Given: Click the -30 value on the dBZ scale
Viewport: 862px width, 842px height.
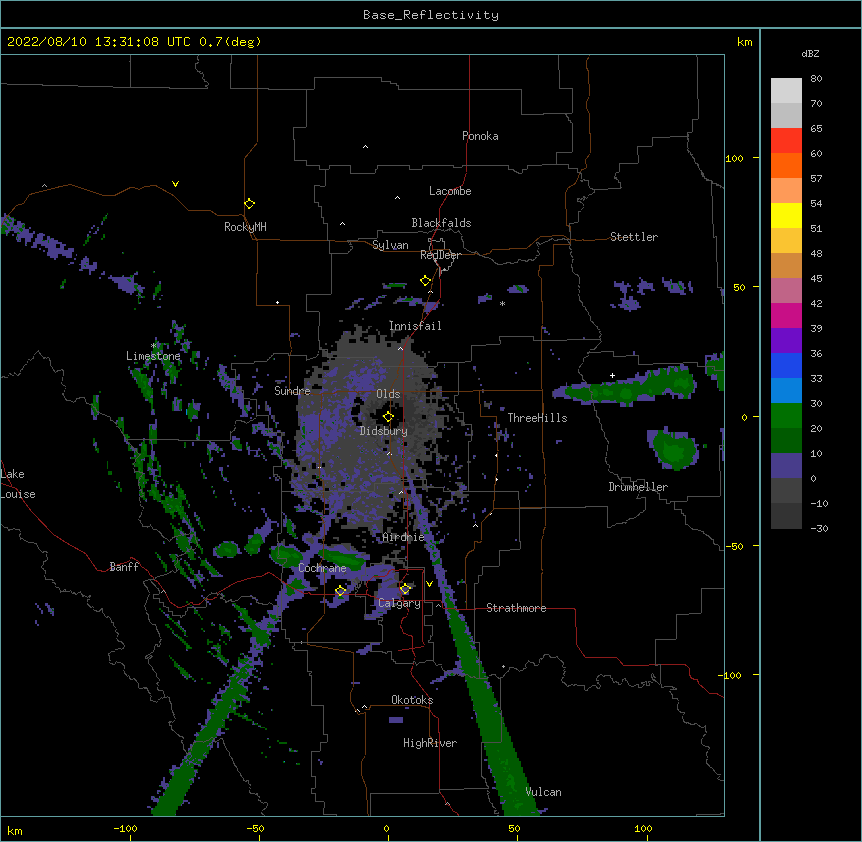Looking at the screenshot, I should tap(819, 528).
